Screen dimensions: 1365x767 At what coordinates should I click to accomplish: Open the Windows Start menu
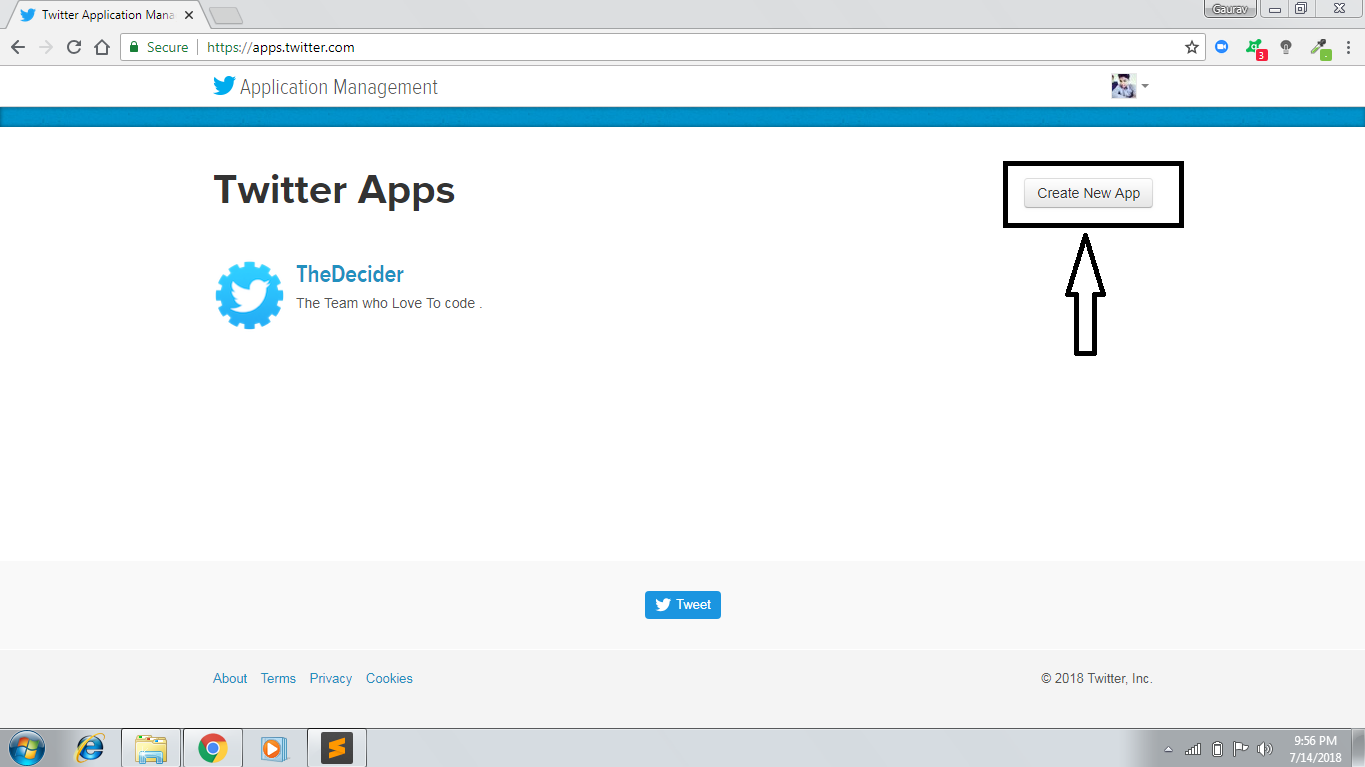[26, 748]
